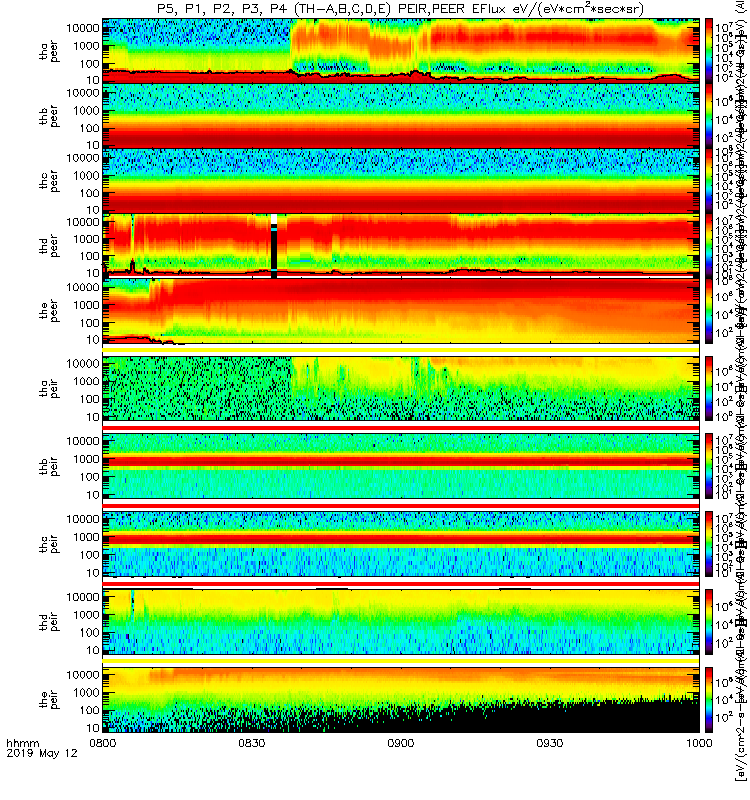This screenshot has height=800, width=750.
Task: Click the "2019 May 12" date label
Action: pyautogui.click(x=42, y=753)
